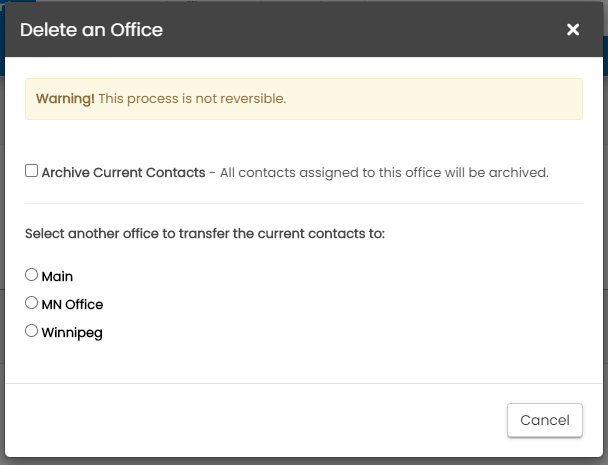Click the Winnipeg label text
The width and height of the screenshot is (608, 465).
pos(72,332)
